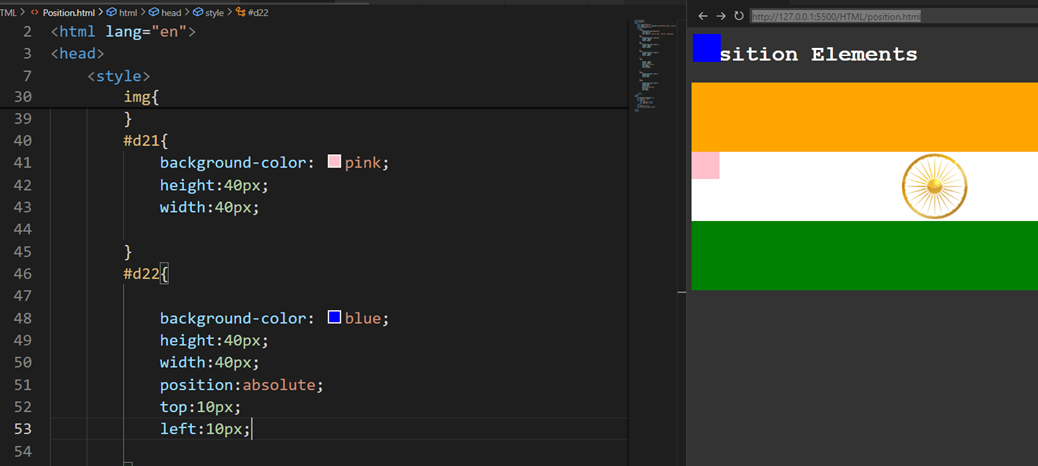
Task: Open the blue color swatch picker
Action: tap(334, 317)
